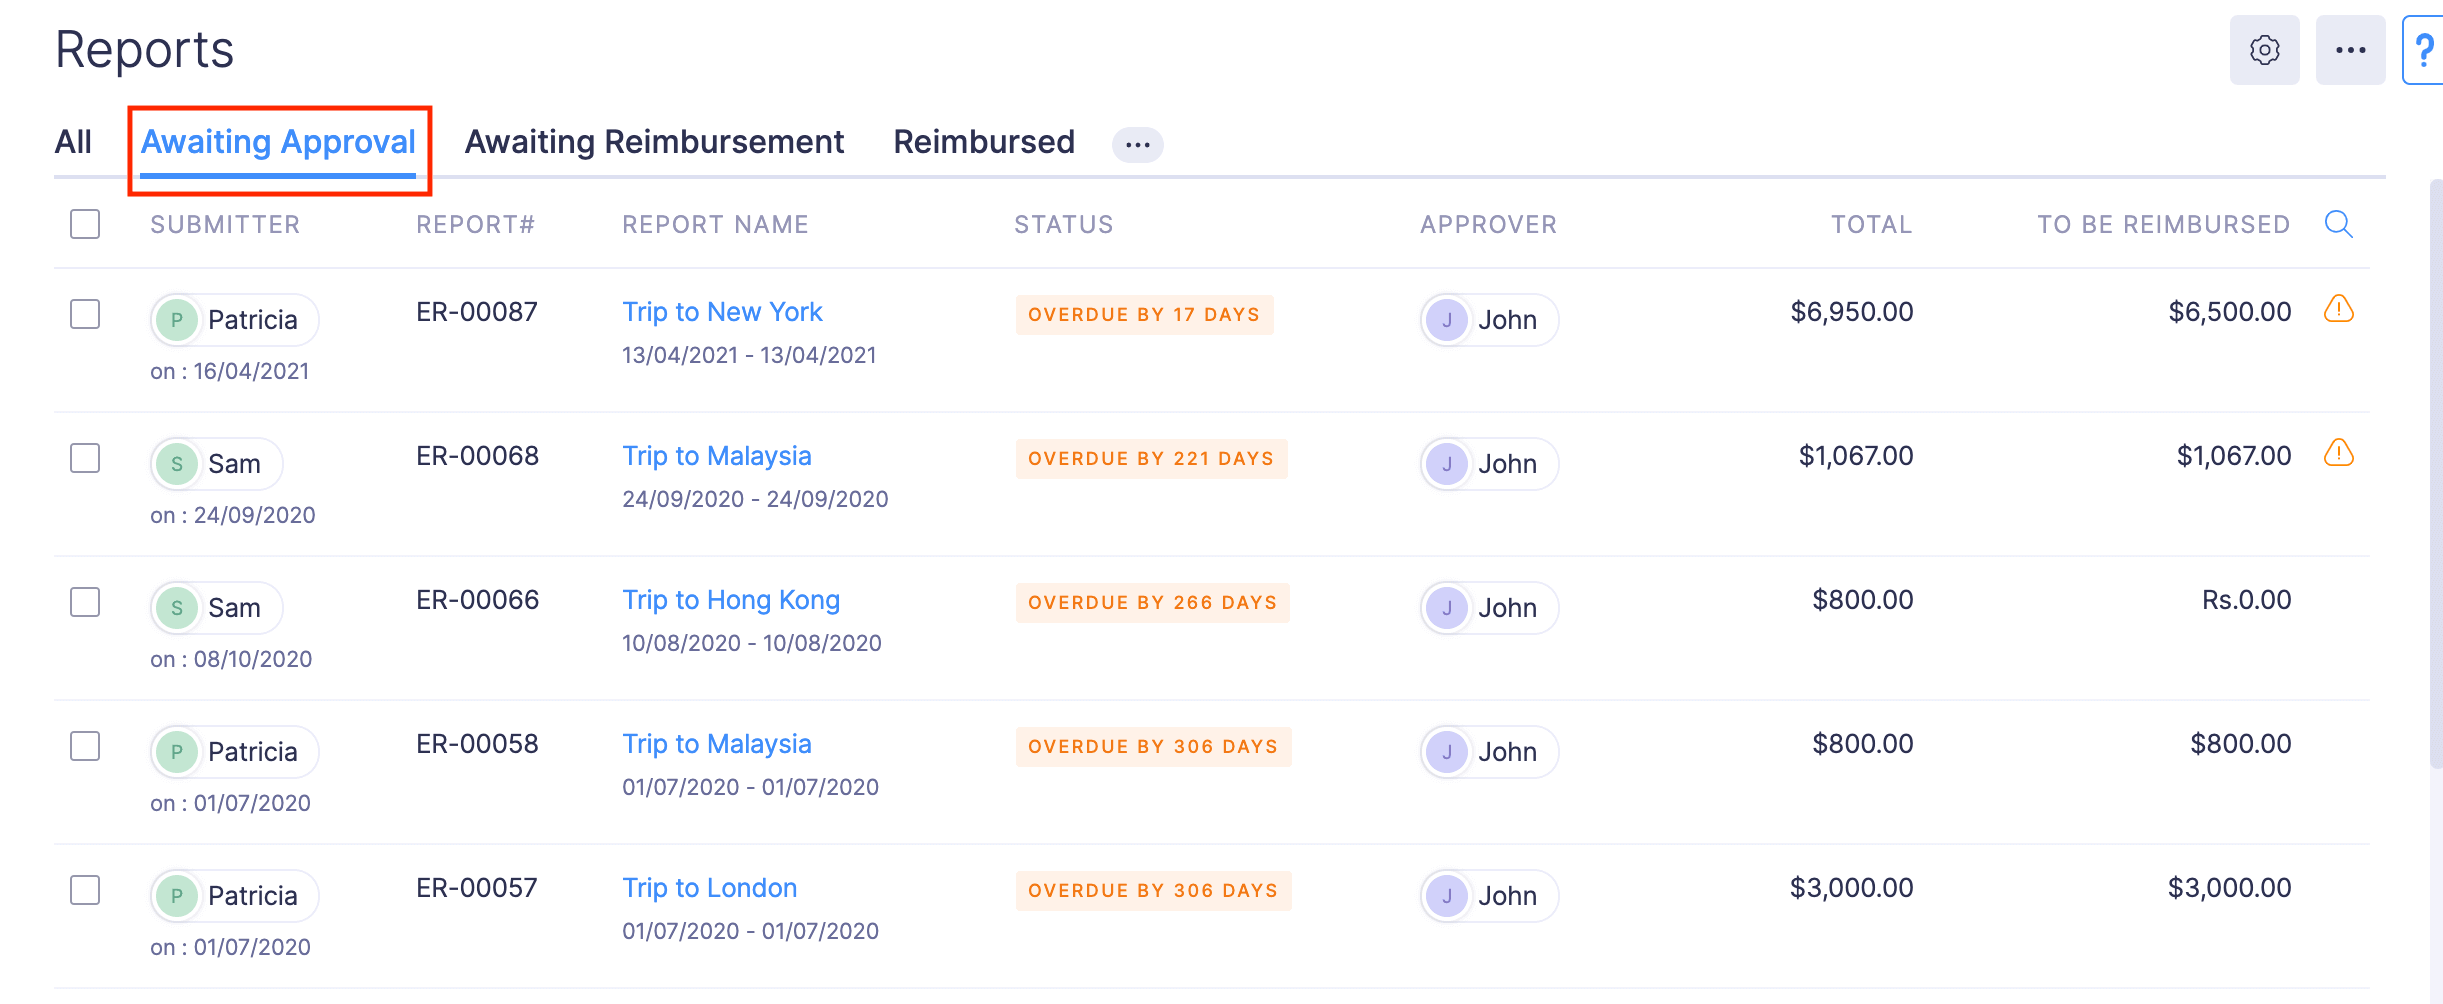
Task: Toggle the select-all checkbox in header
Action: [x=85, y=224]
